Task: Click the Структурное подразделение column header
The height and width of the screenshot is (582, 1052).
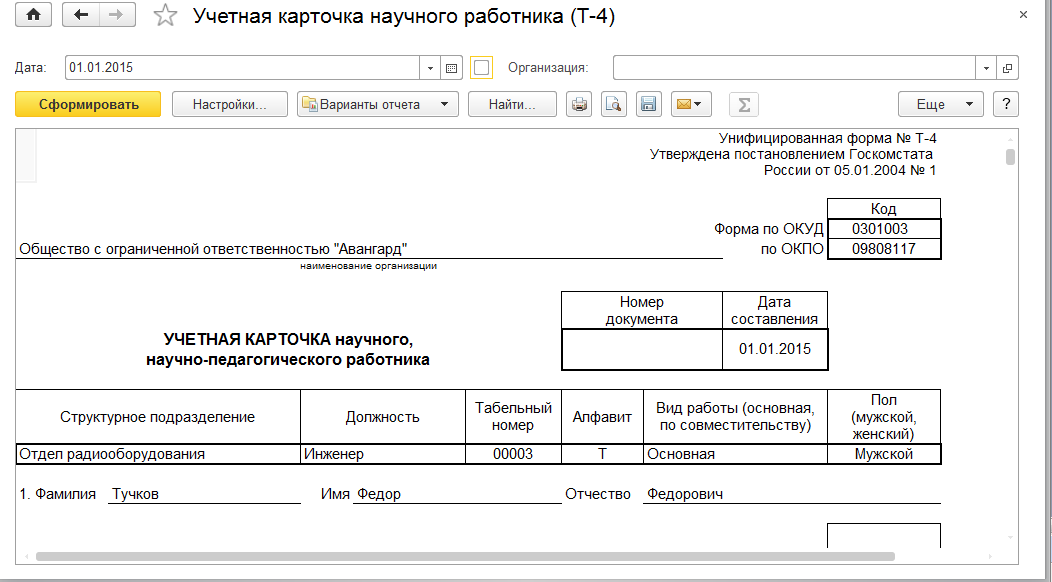Action: 158,417
